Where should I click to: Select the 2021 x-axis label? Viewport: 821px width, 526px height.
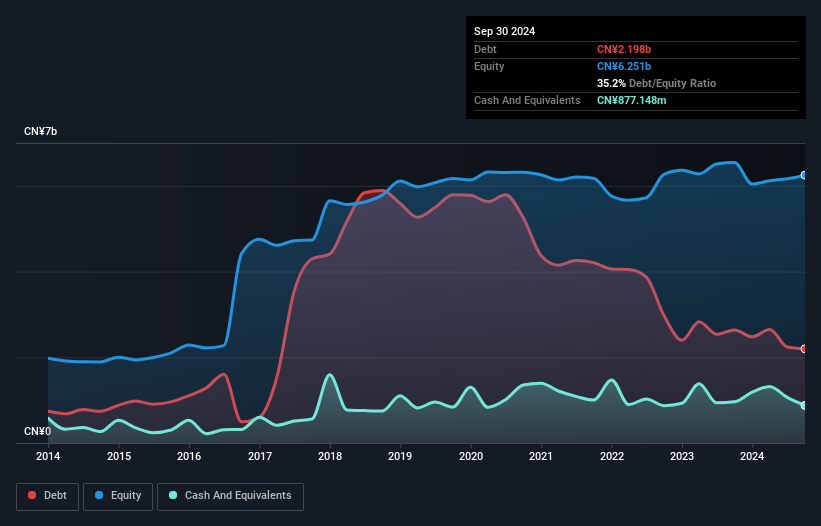pos(541,456)
